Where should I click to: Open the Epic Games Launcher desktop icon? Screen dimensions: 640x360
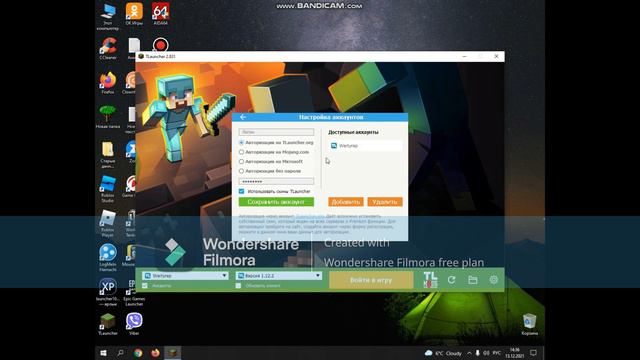134,292
